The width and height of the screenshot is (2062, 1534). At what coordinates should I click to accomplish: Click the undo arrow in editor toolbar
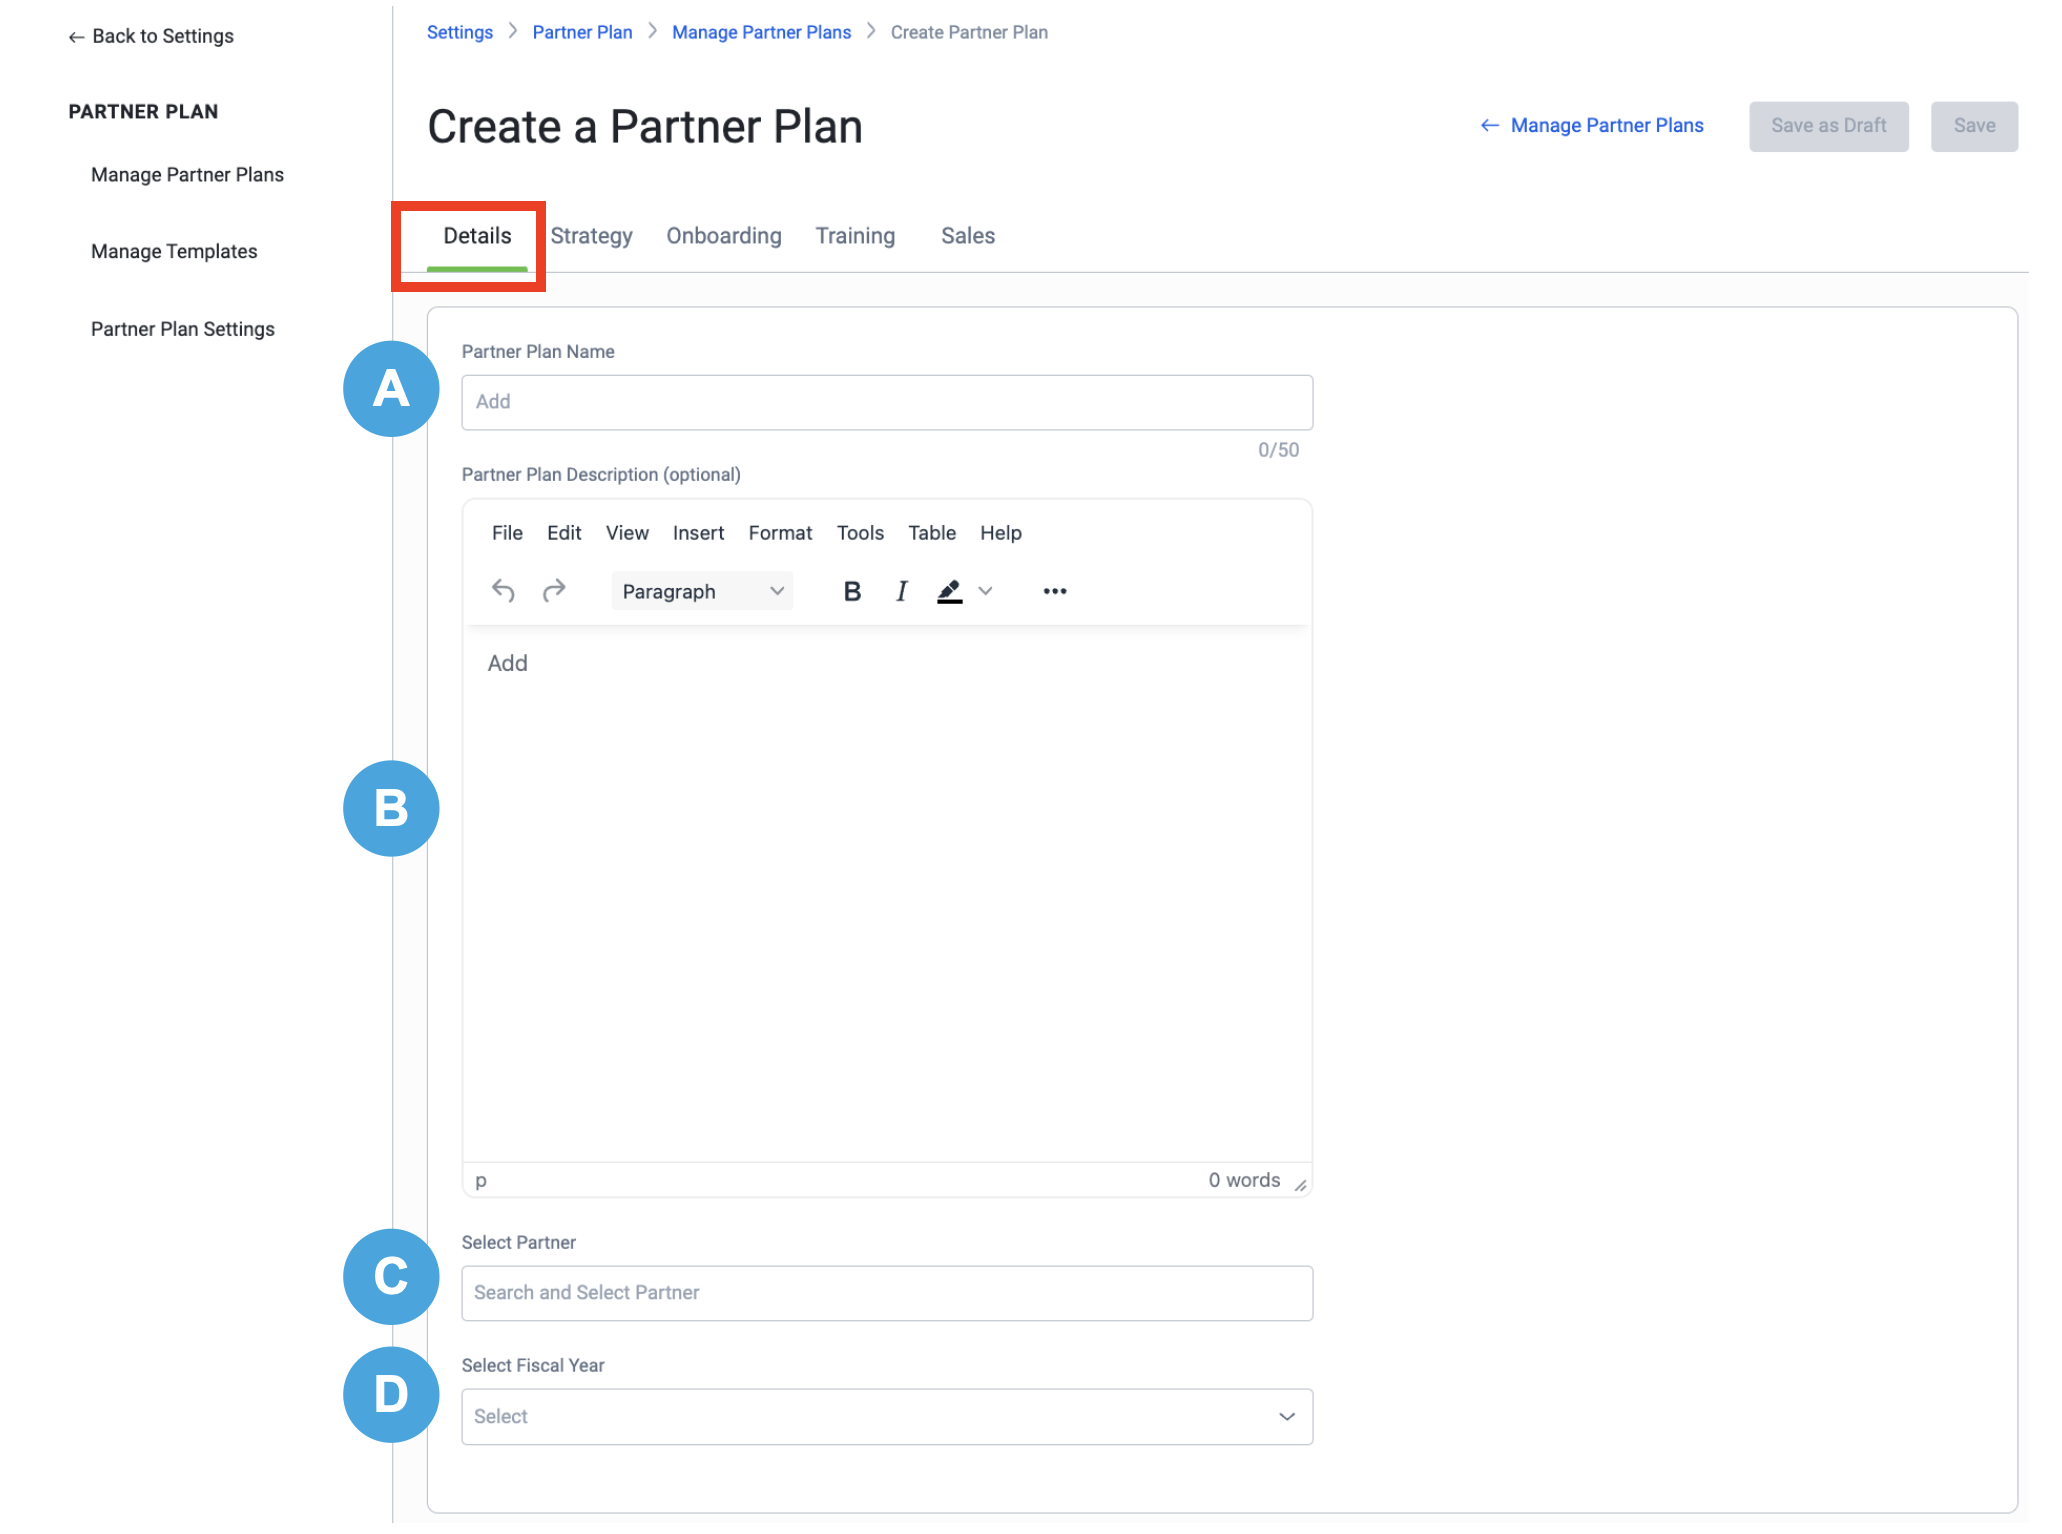503,592
